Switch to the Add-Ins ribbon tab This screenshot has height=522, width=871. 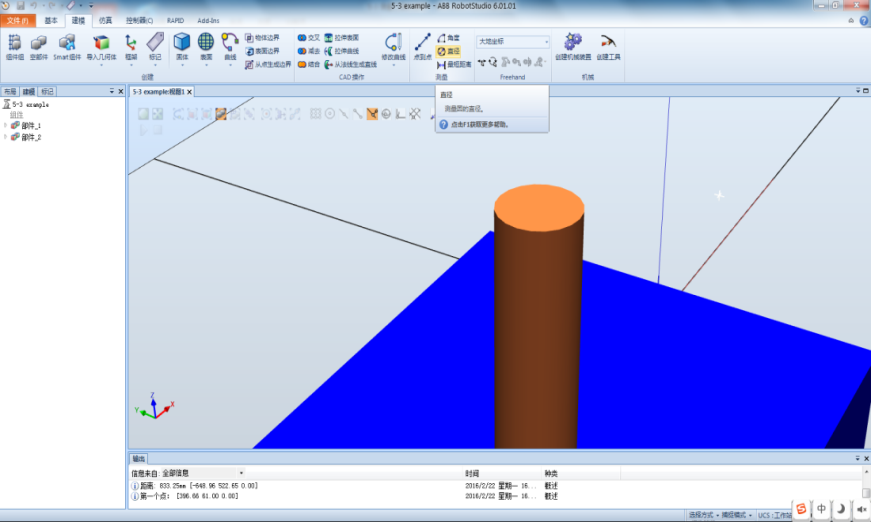click(208, 21)
